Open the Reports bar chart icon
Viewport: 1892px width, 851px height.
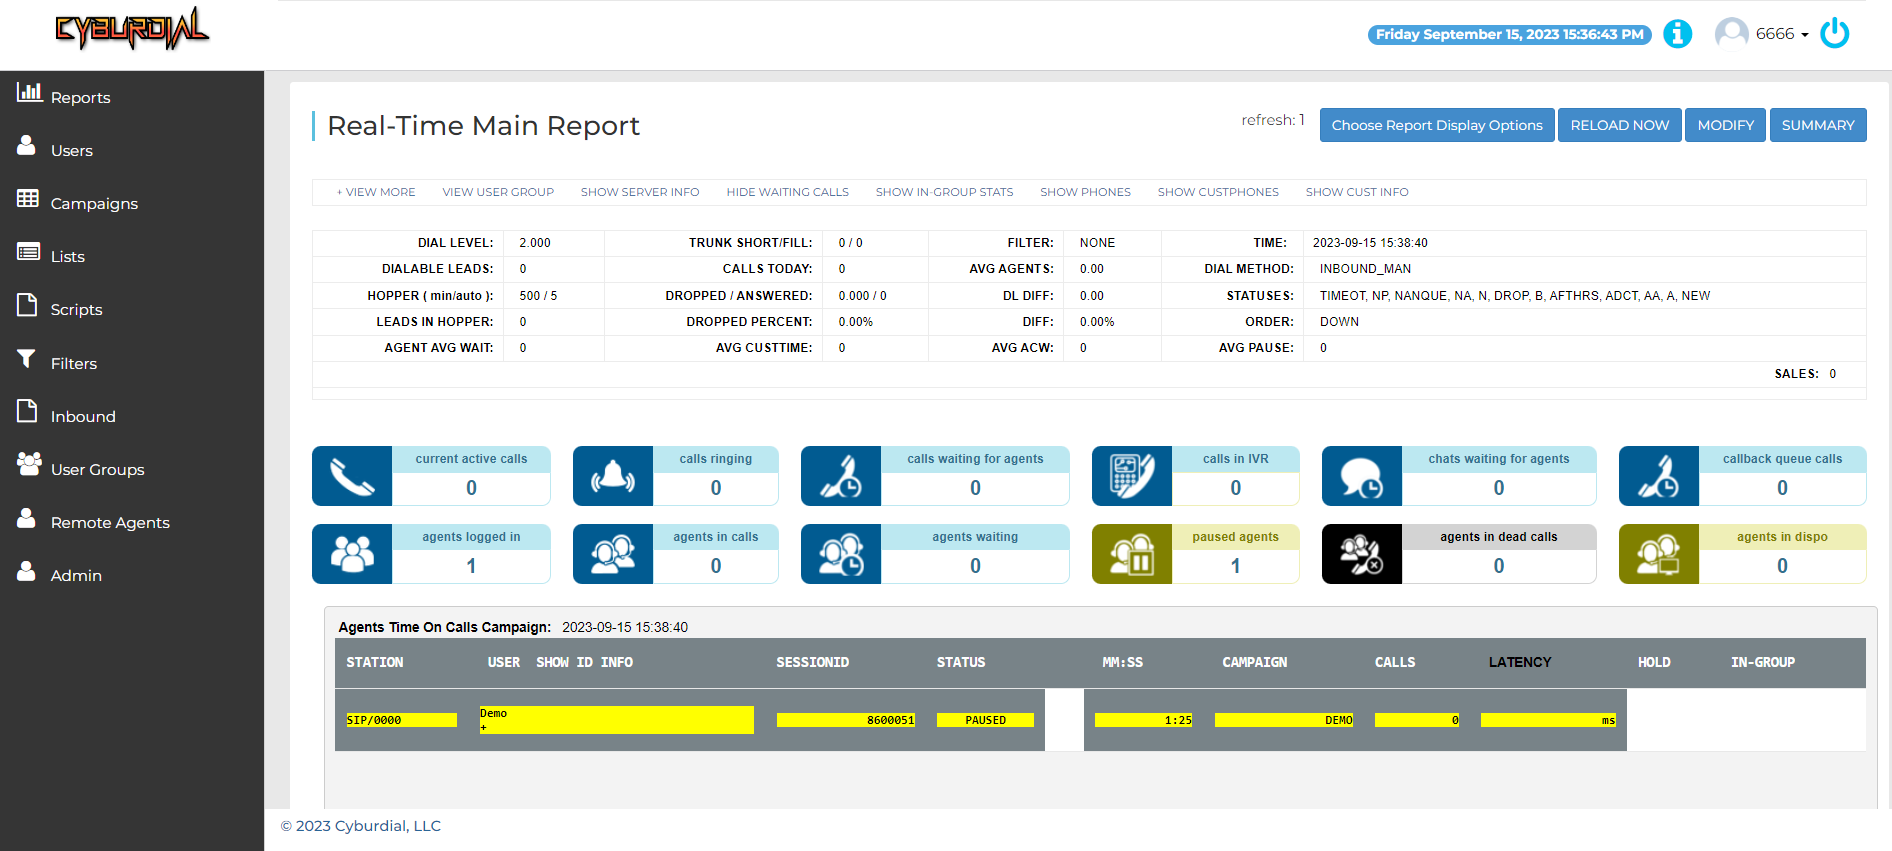(29, 93)
